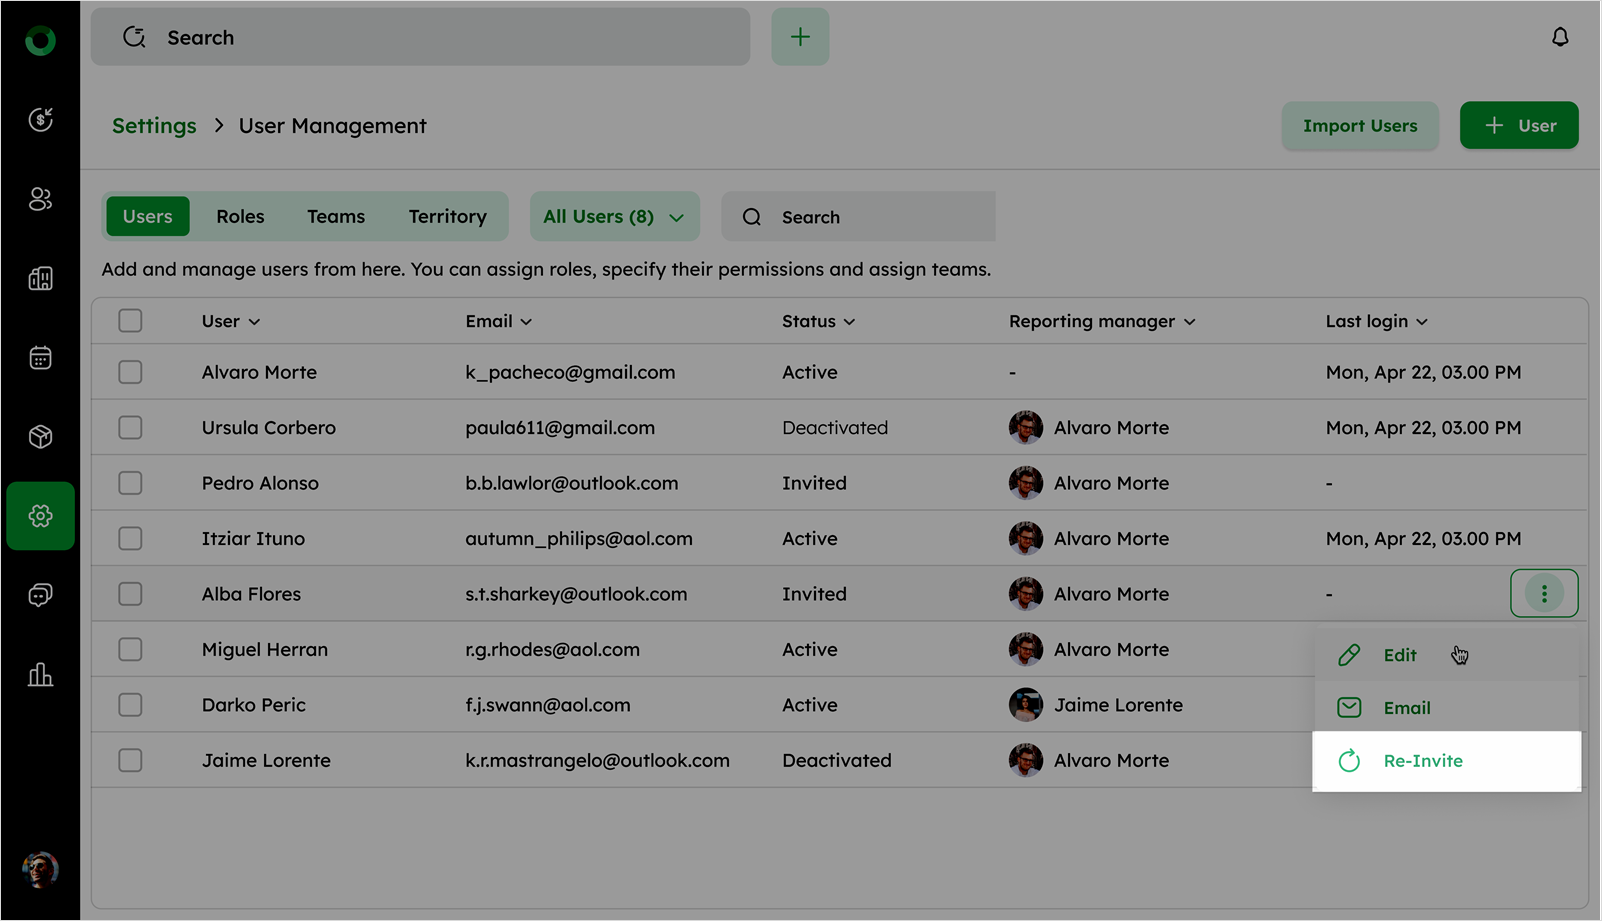Viewport: 1602px width, 921px height.
Task: Expand the All Users (8) filter dropdown
Action: (x=614, y=217)
